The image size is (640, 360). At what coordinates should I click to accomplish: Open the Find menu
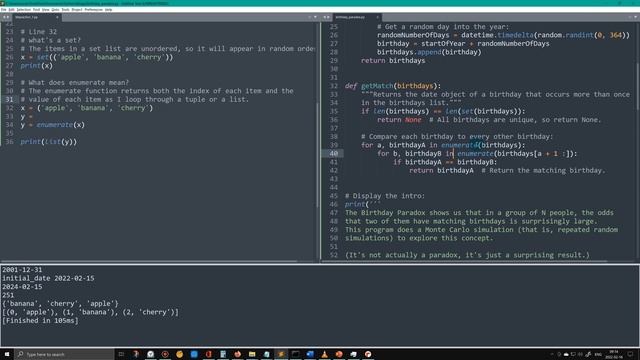point(36,9)
